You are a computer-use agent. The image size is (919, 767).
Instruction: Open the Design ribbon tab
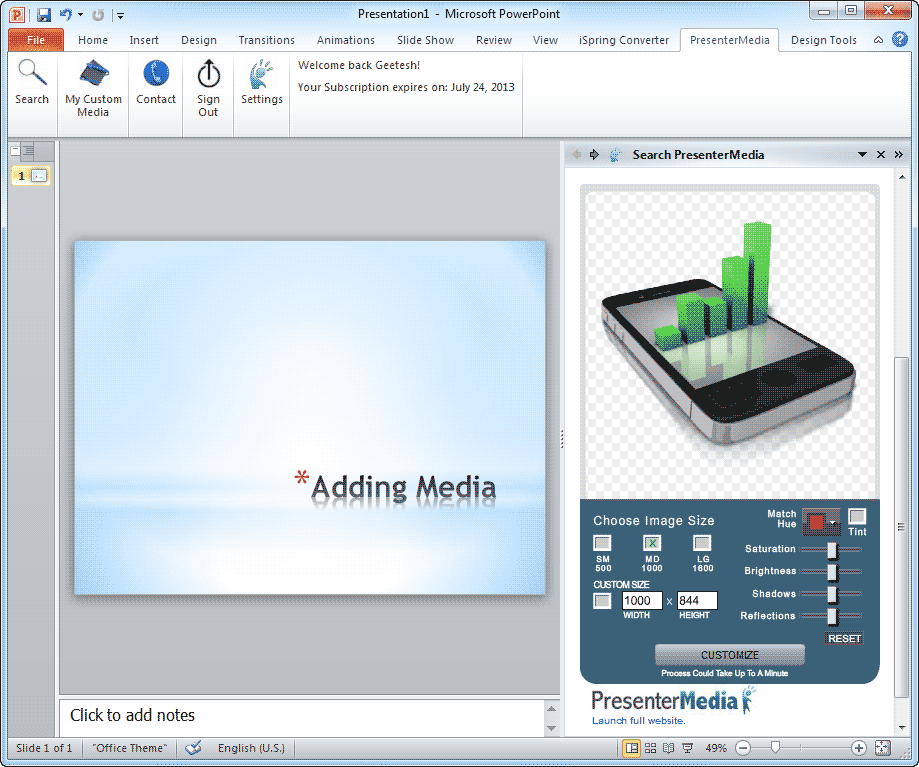coord(199,40)
